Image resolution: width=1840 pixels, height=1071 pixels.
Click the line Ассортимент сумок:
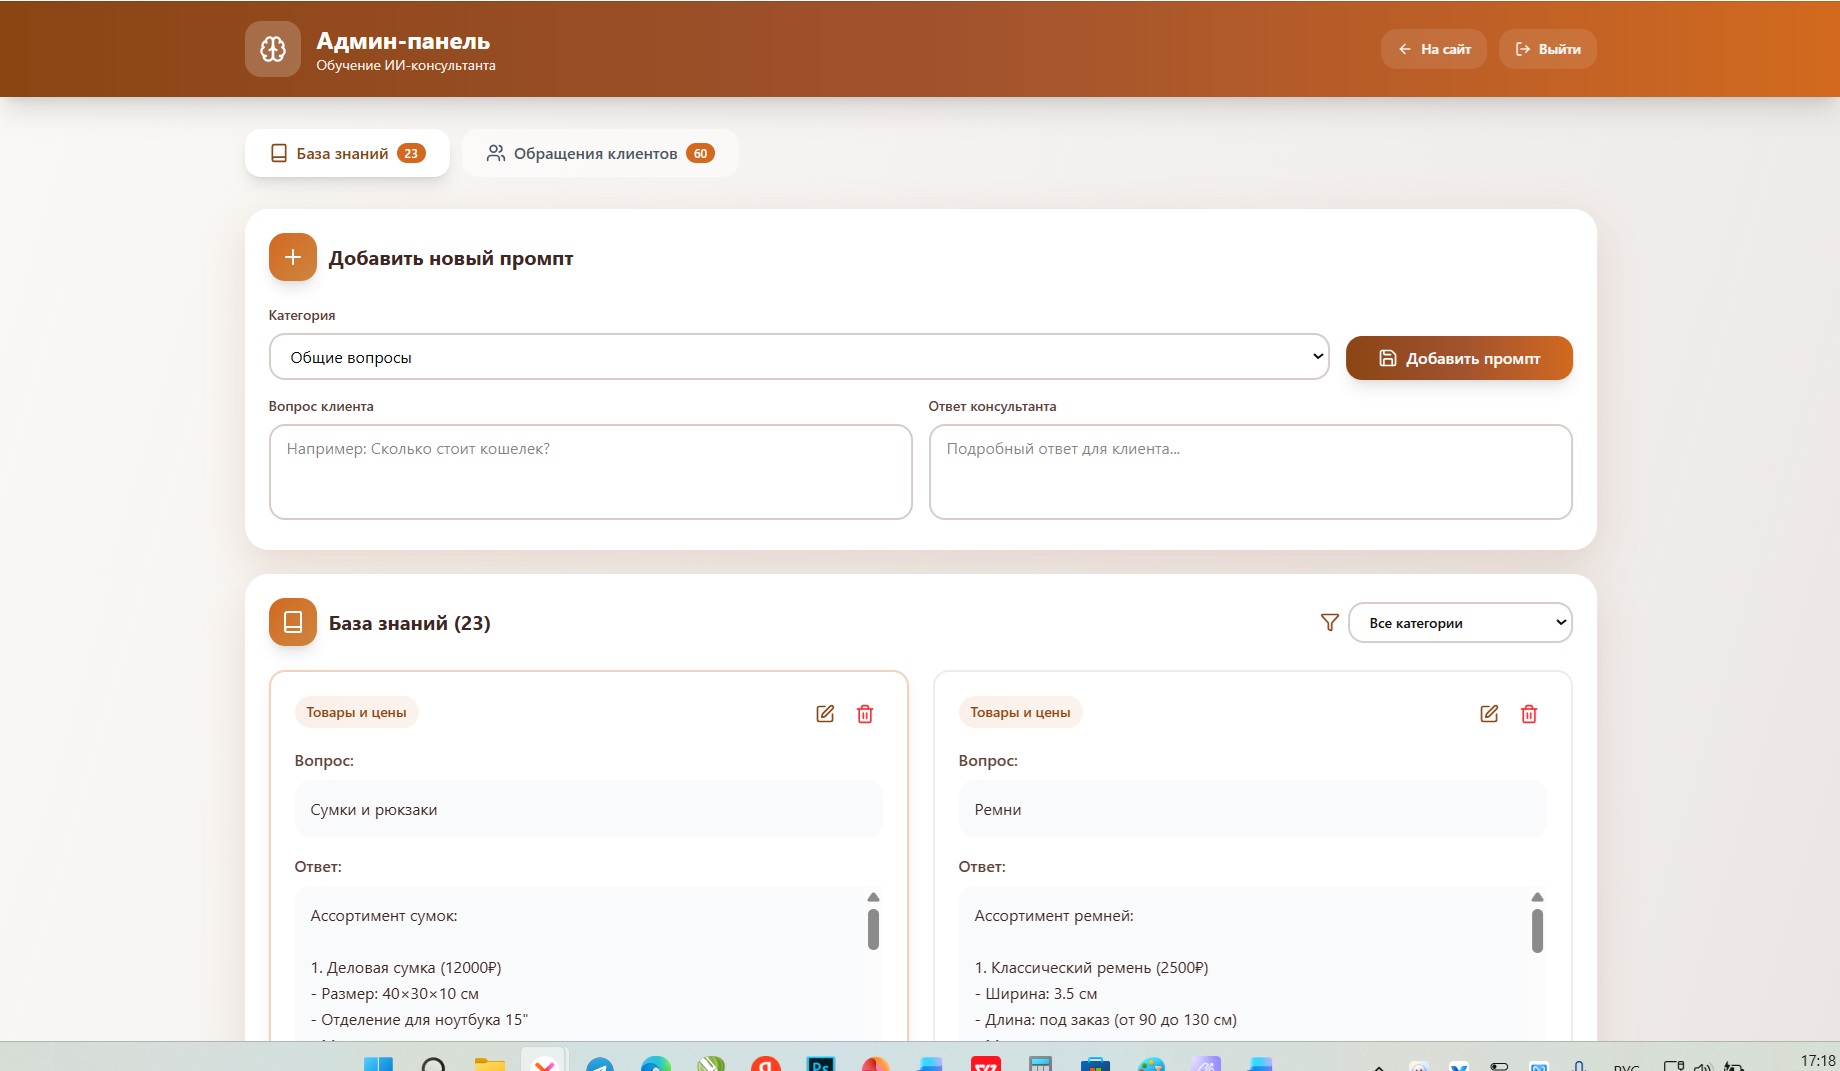(x=384, y=916)
